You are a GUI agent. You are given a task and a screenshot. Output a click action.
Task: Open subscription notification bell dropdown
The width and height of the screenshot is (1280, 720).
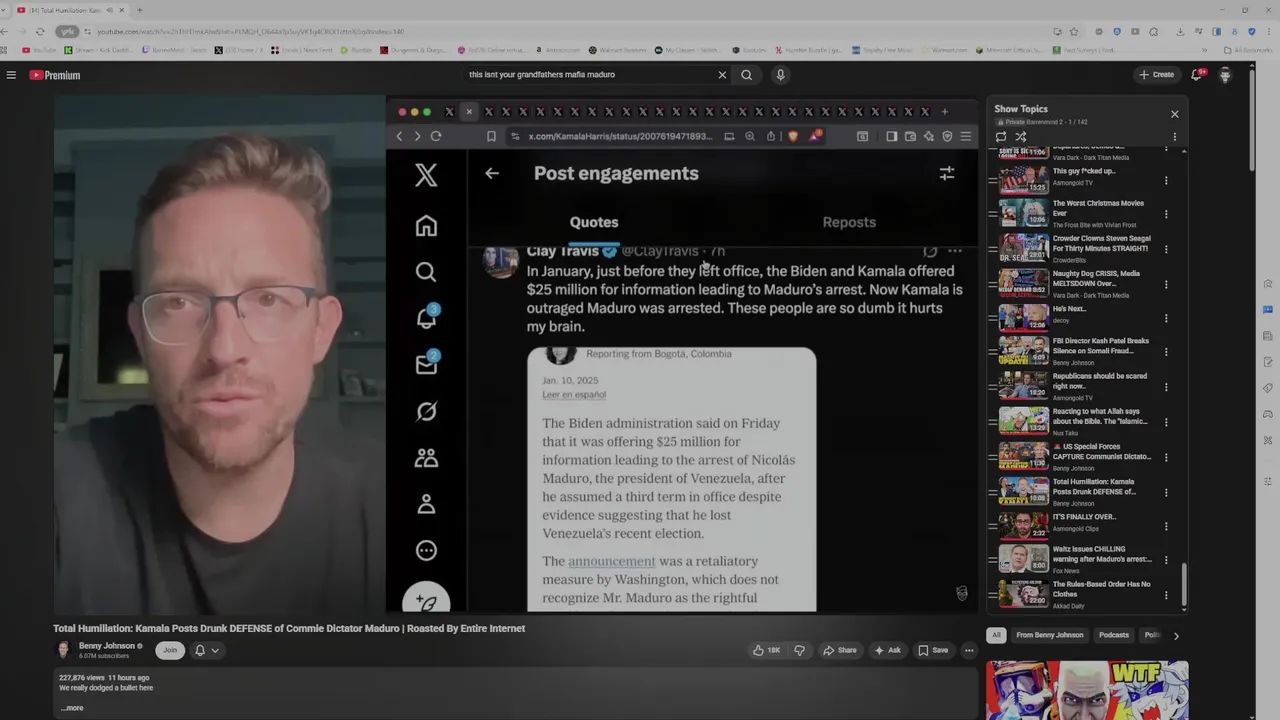click(206, 650)
